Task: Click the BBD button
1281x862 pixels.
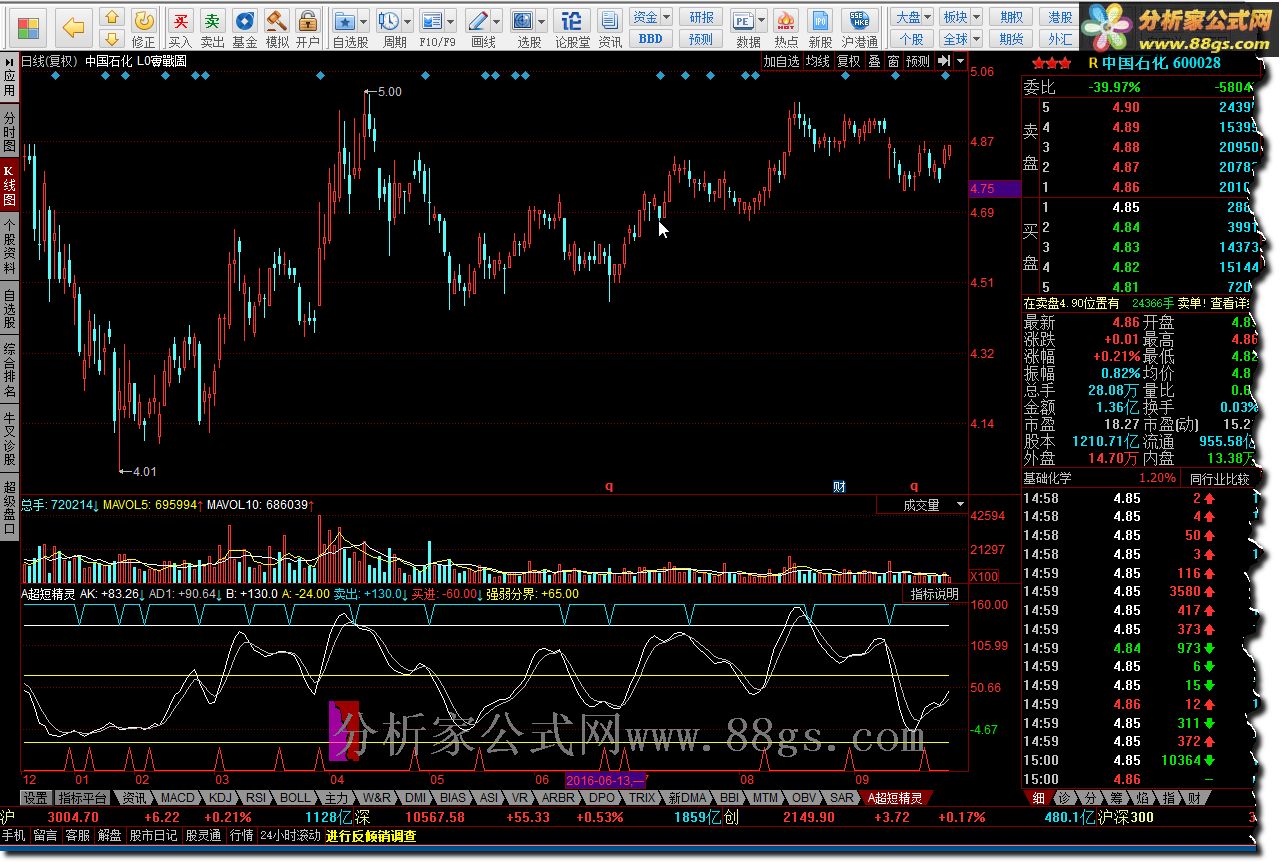Action: click(x=651, y=39)
